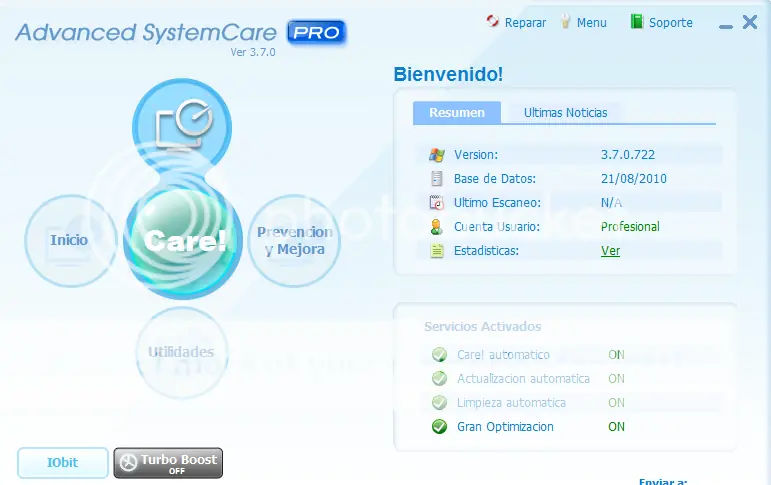
Task: Open the Soporte book icon
Action: [637, 22]
